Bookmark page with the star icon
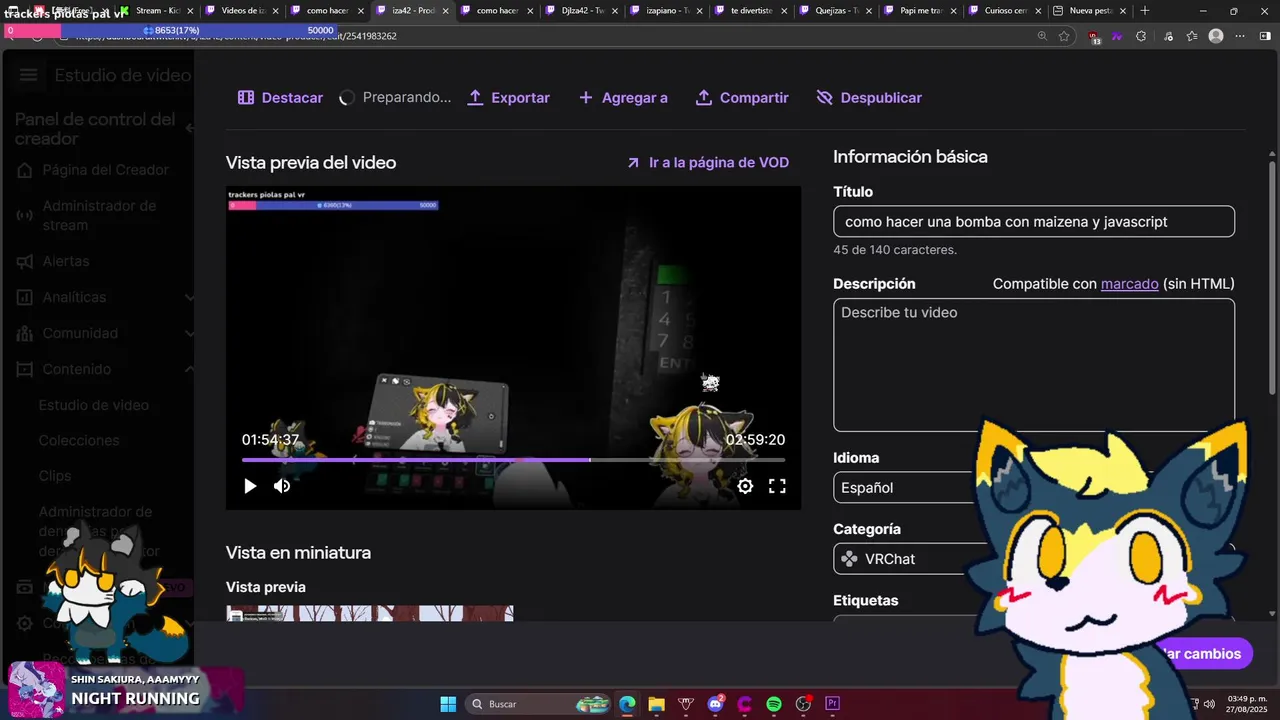Image resolution: width=1280 pixels, height=720 pixels. click(1064, 36)
